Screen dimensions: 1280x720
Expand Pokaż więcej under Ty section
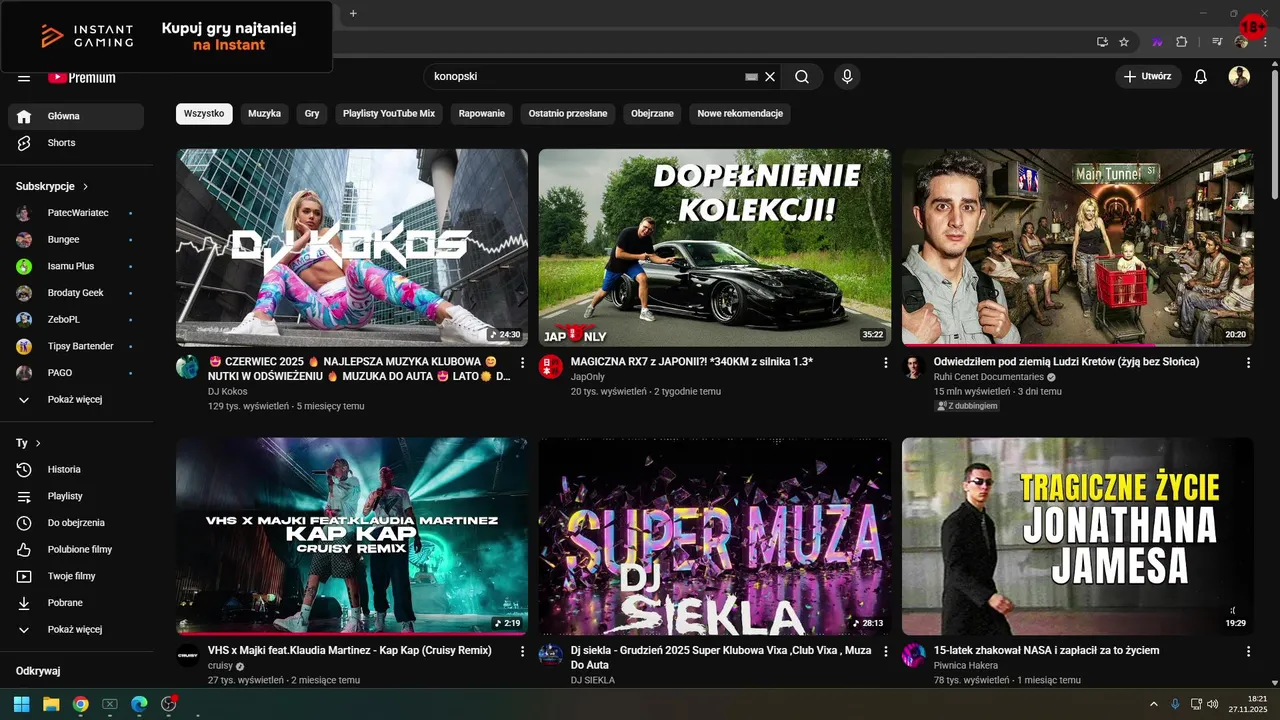(x=76, y=629)
